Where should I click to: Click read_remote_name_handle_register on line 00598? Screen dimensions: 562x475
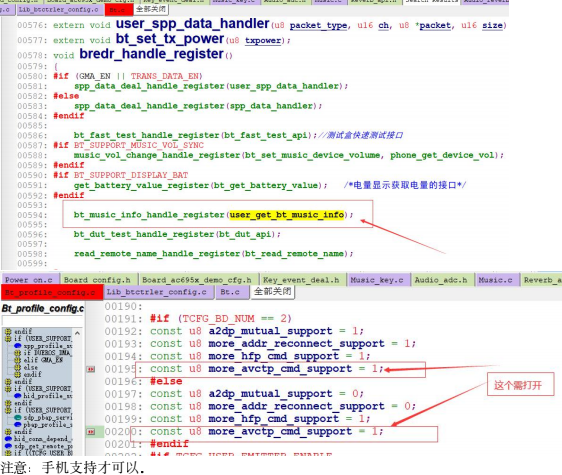tap(157, 254)
